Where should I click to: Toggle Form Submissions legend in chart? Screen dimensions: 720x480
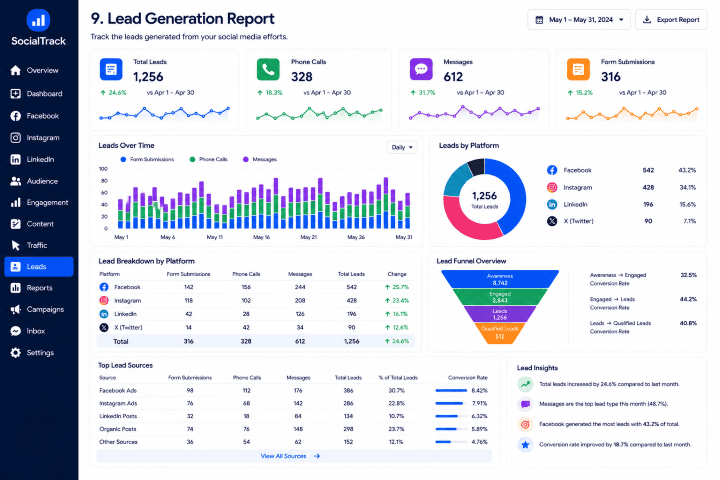coord(147,159)
